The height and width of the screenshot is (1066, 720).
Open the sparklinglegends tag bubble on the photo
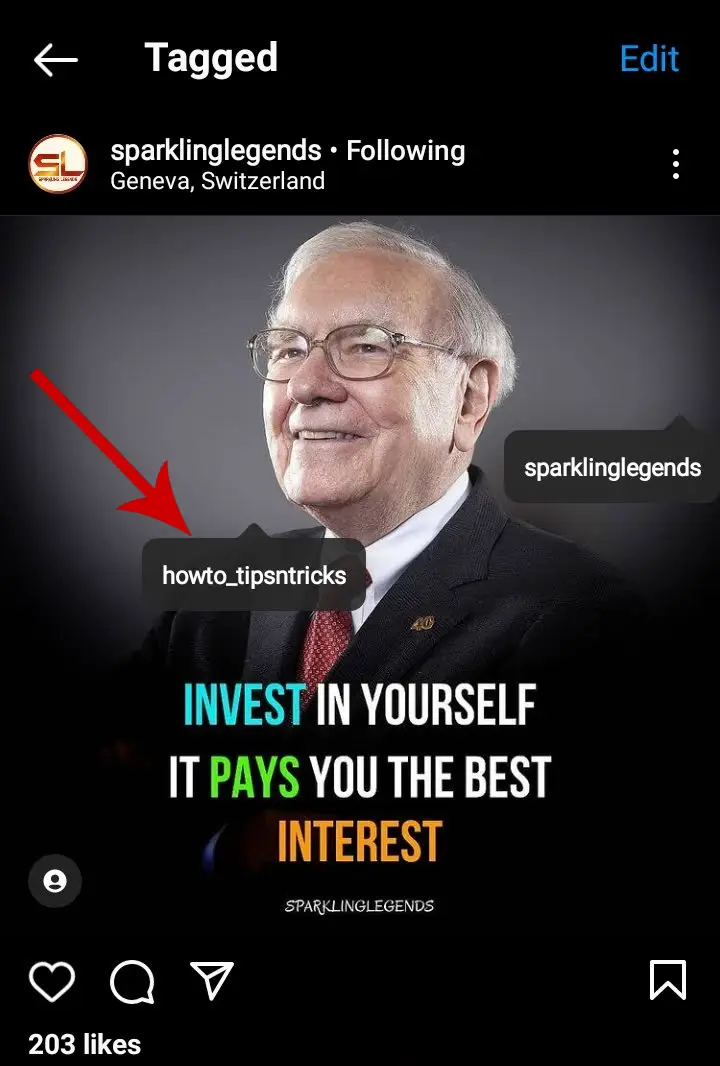[612, 468]
